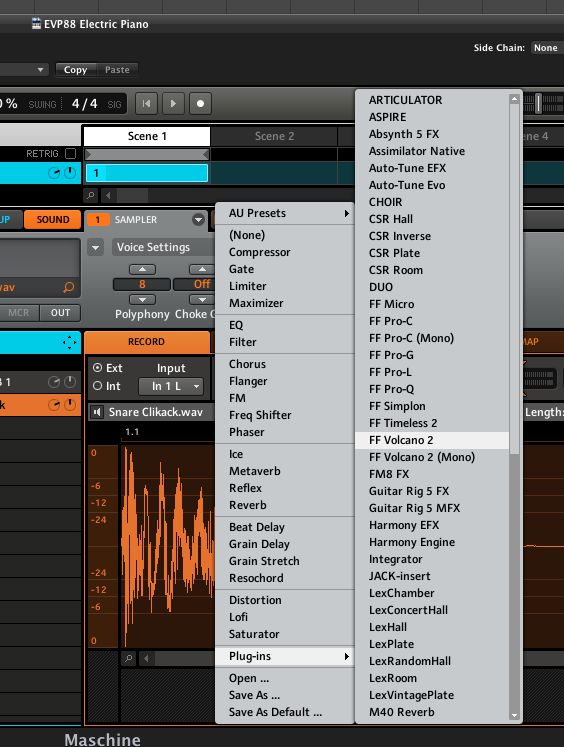
Task: Arm the record transport button
Action: point(201,104)
